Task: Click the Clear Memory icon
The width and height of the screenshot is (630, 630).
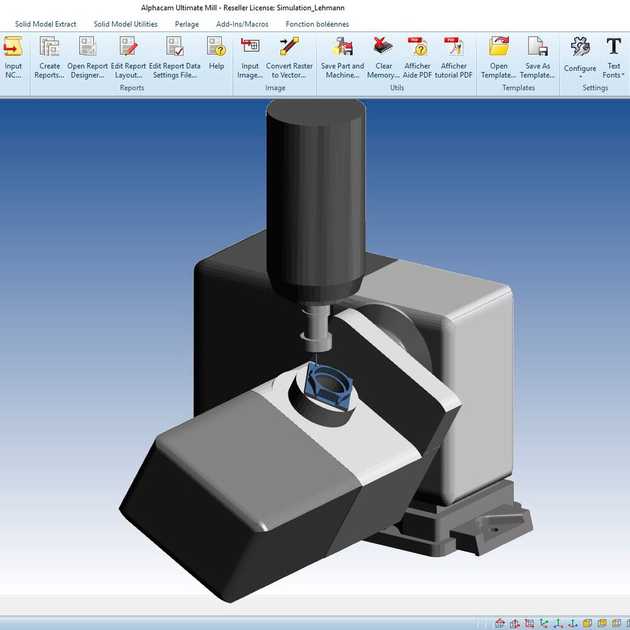Action: pyautogui.click(x=383, y=47)
